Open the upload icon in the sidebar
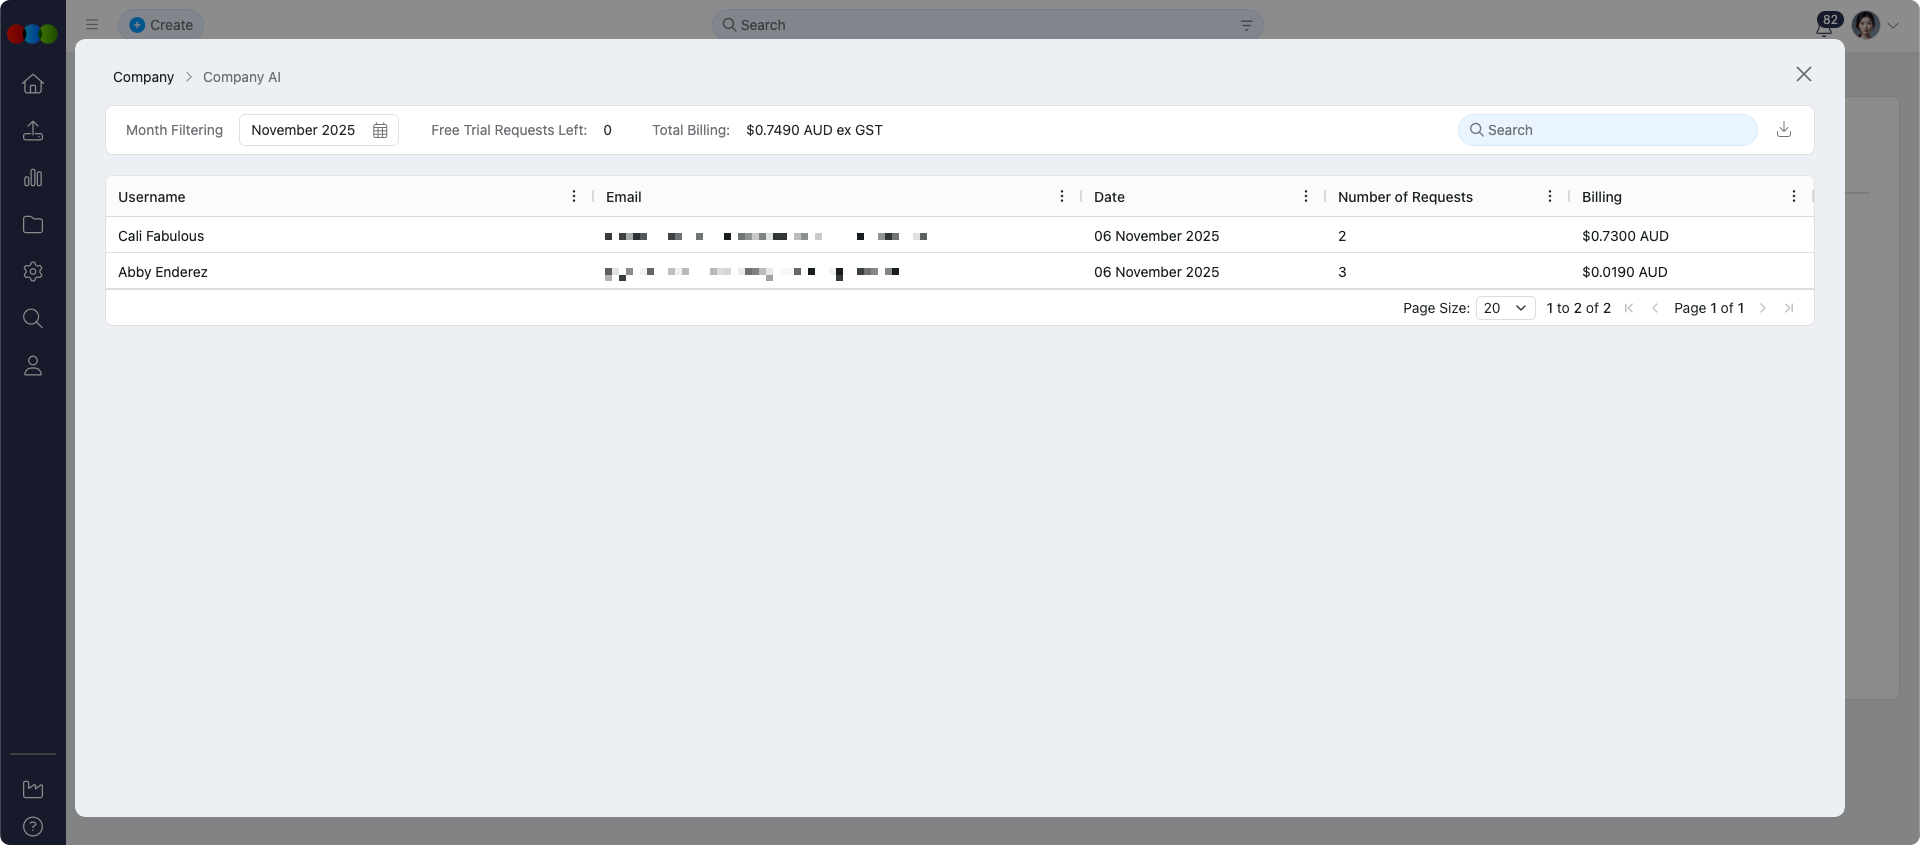 coord(33,131)
